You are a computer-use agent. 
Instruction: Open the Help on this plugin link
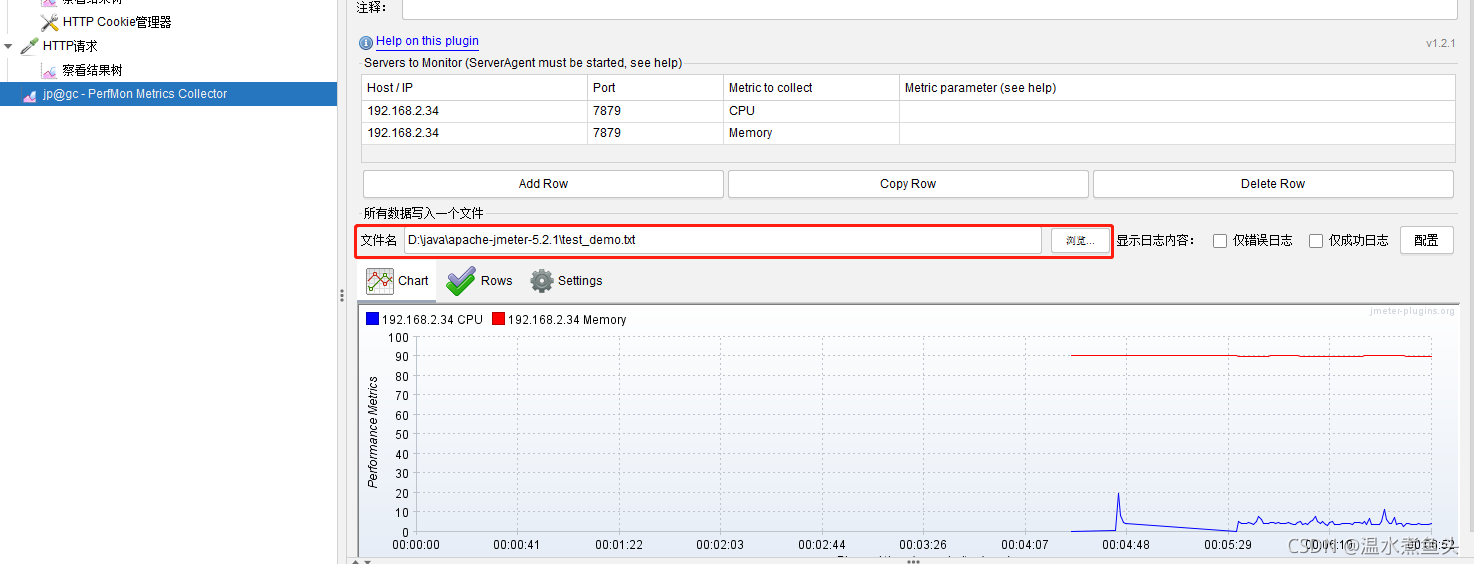click(x=427, y=42)
